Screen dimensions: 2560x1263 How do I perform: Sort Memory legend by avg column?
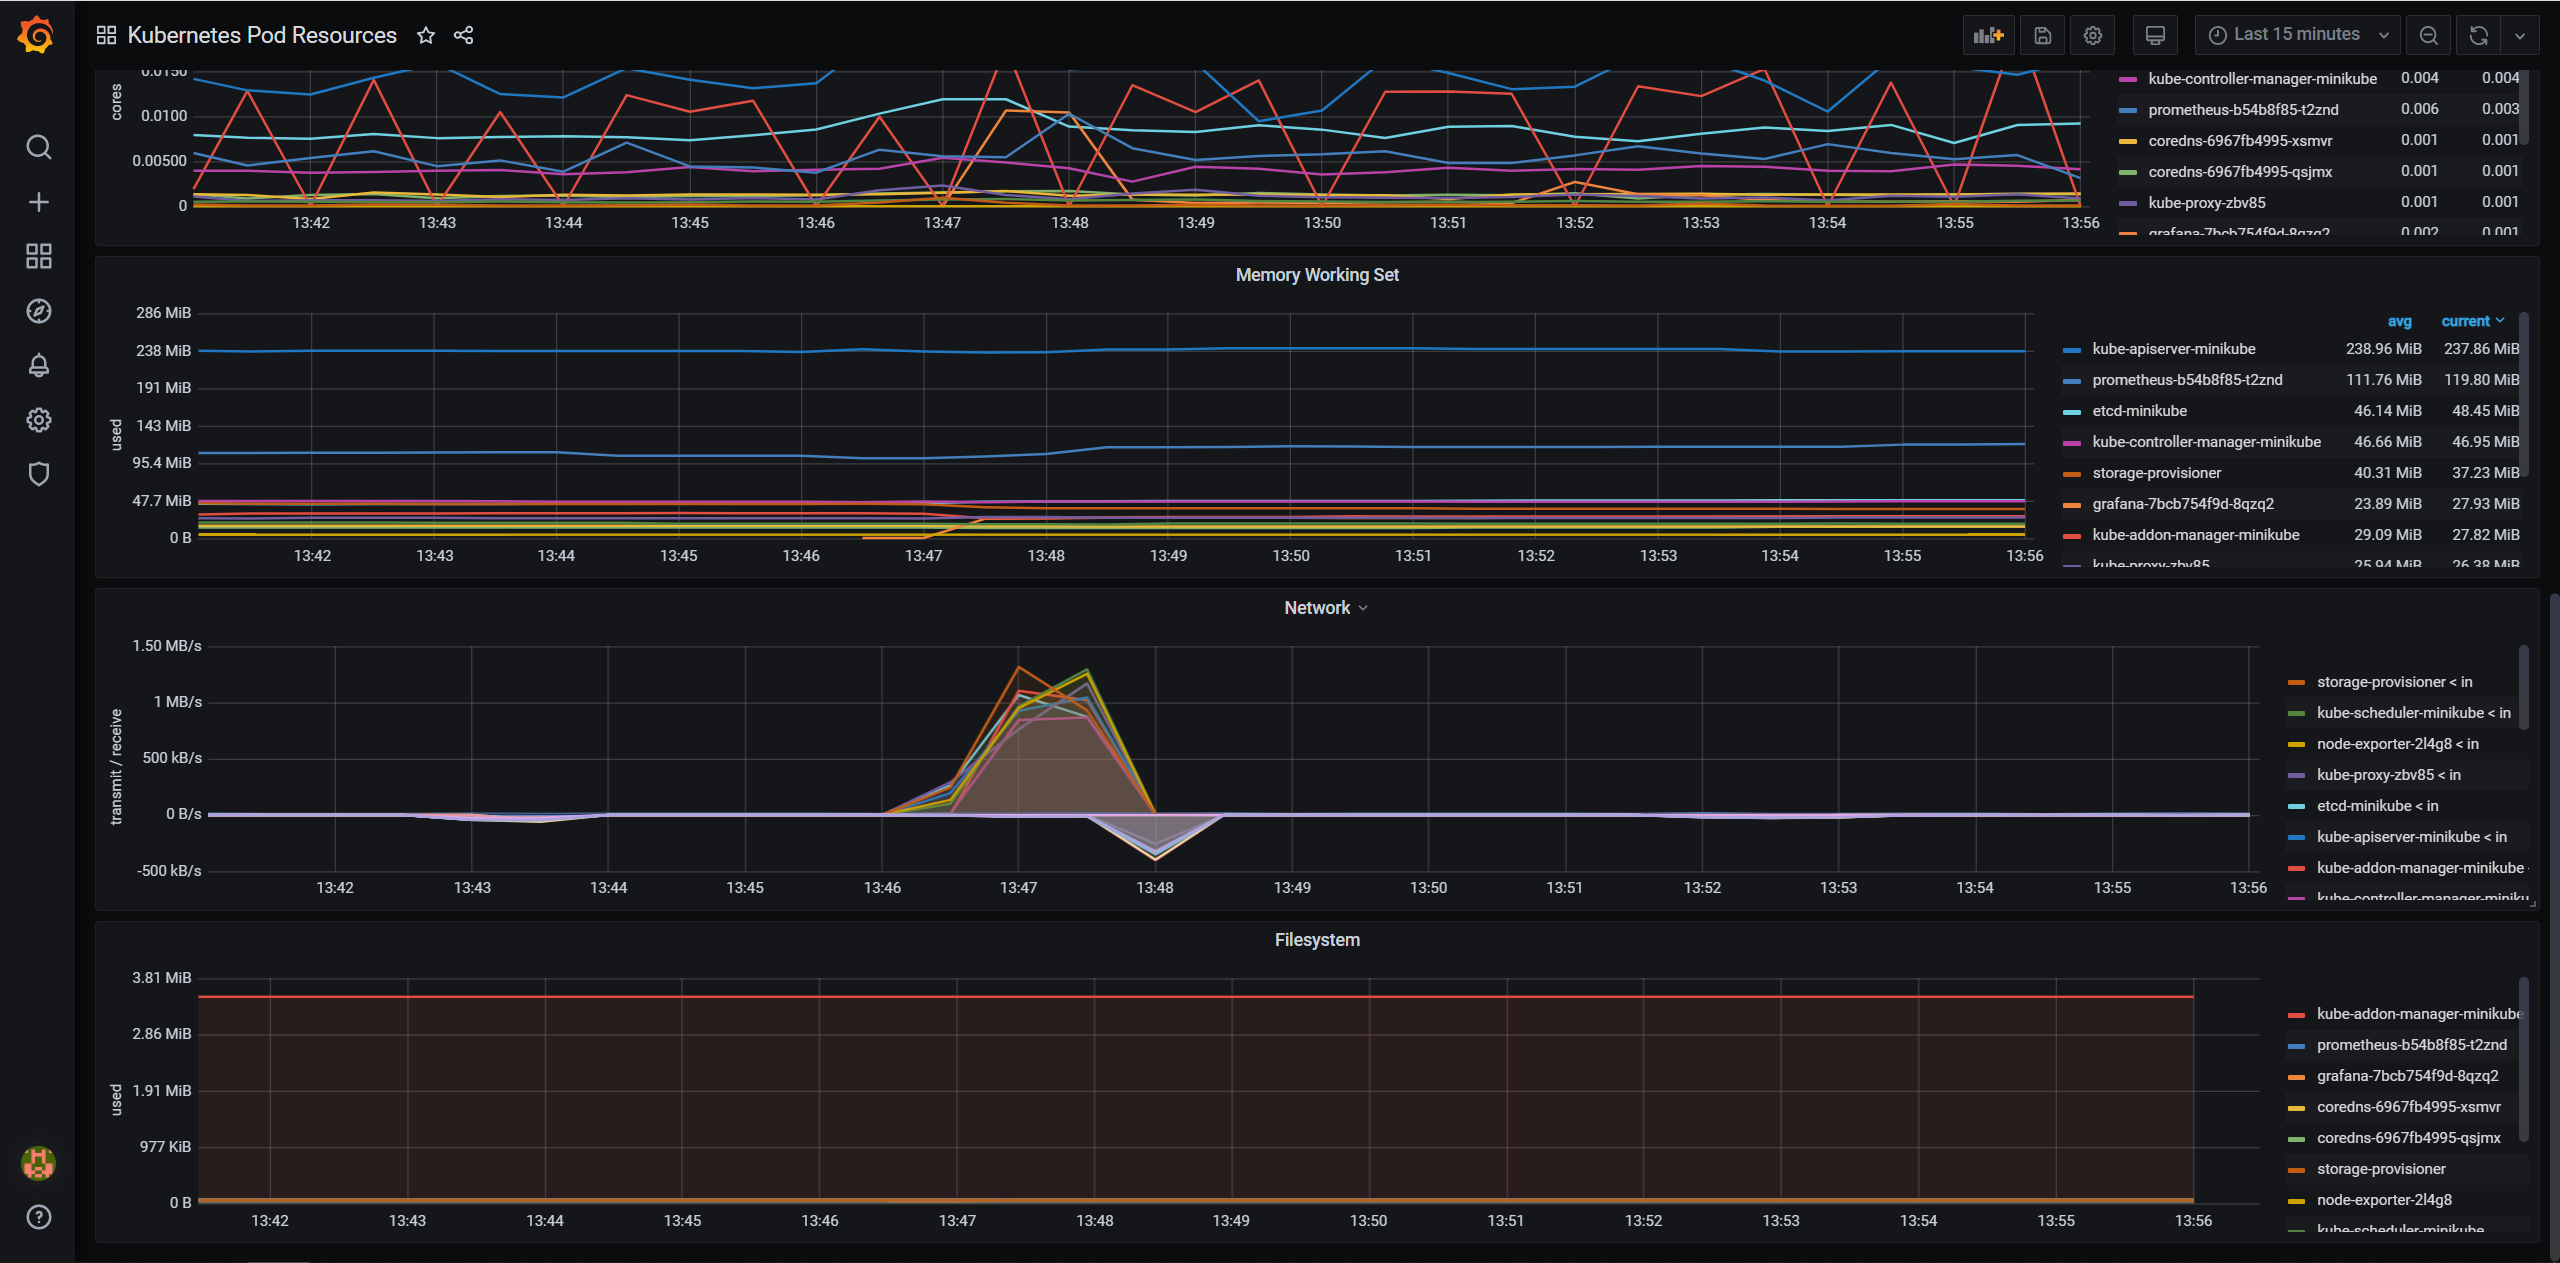2399,321
